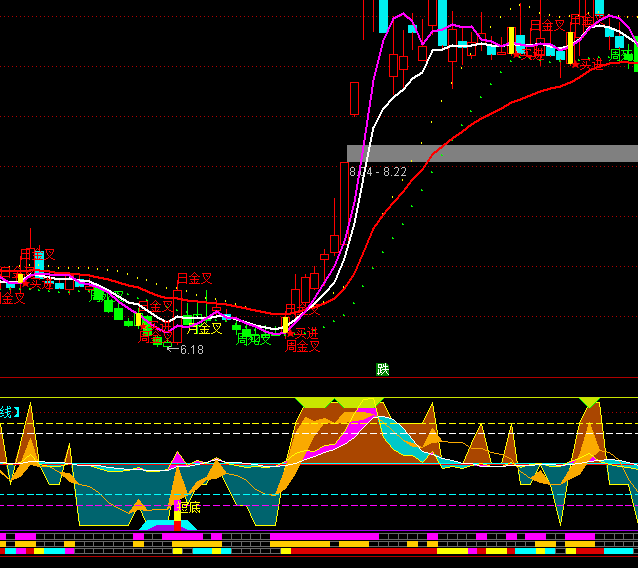Click the yellow triangle marker at far-right indicator peak

(589, 402)
